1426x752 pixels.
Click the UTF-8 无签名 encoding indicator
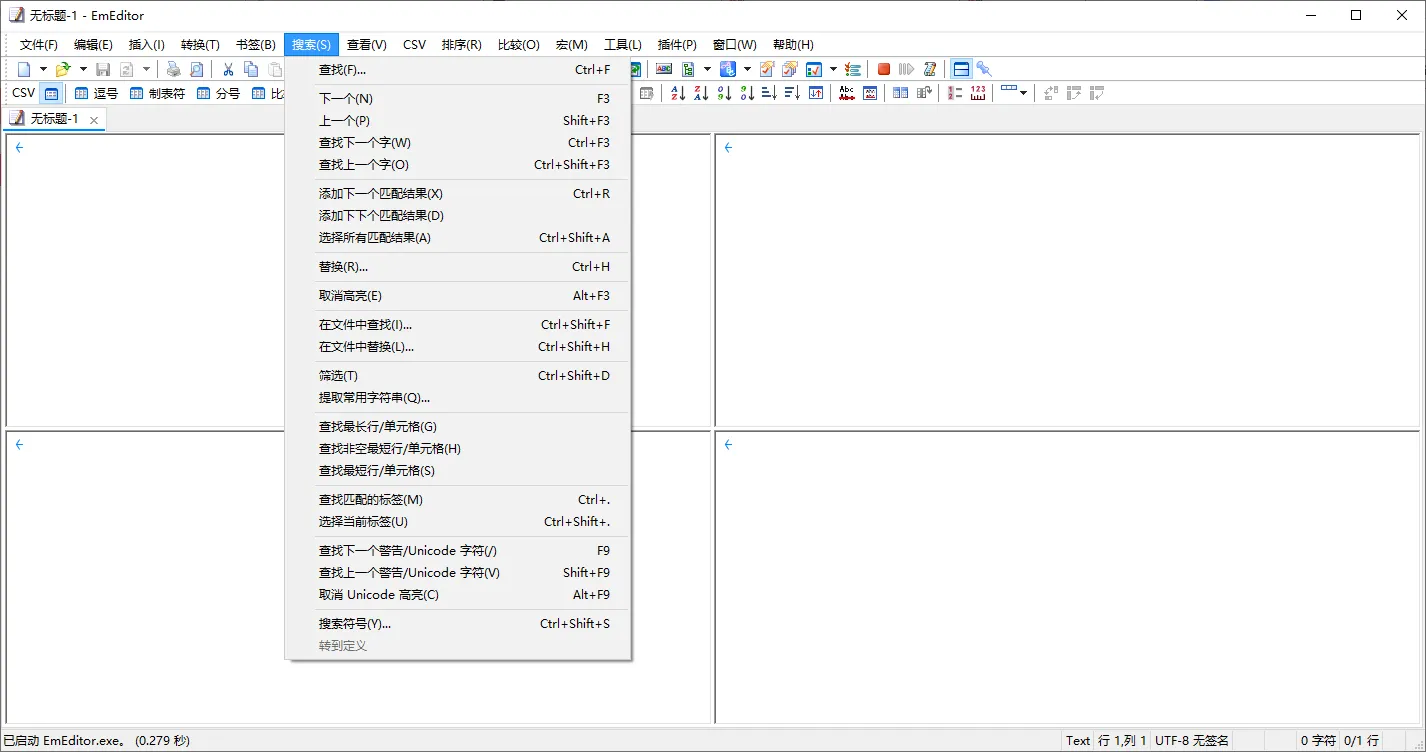1189,740
